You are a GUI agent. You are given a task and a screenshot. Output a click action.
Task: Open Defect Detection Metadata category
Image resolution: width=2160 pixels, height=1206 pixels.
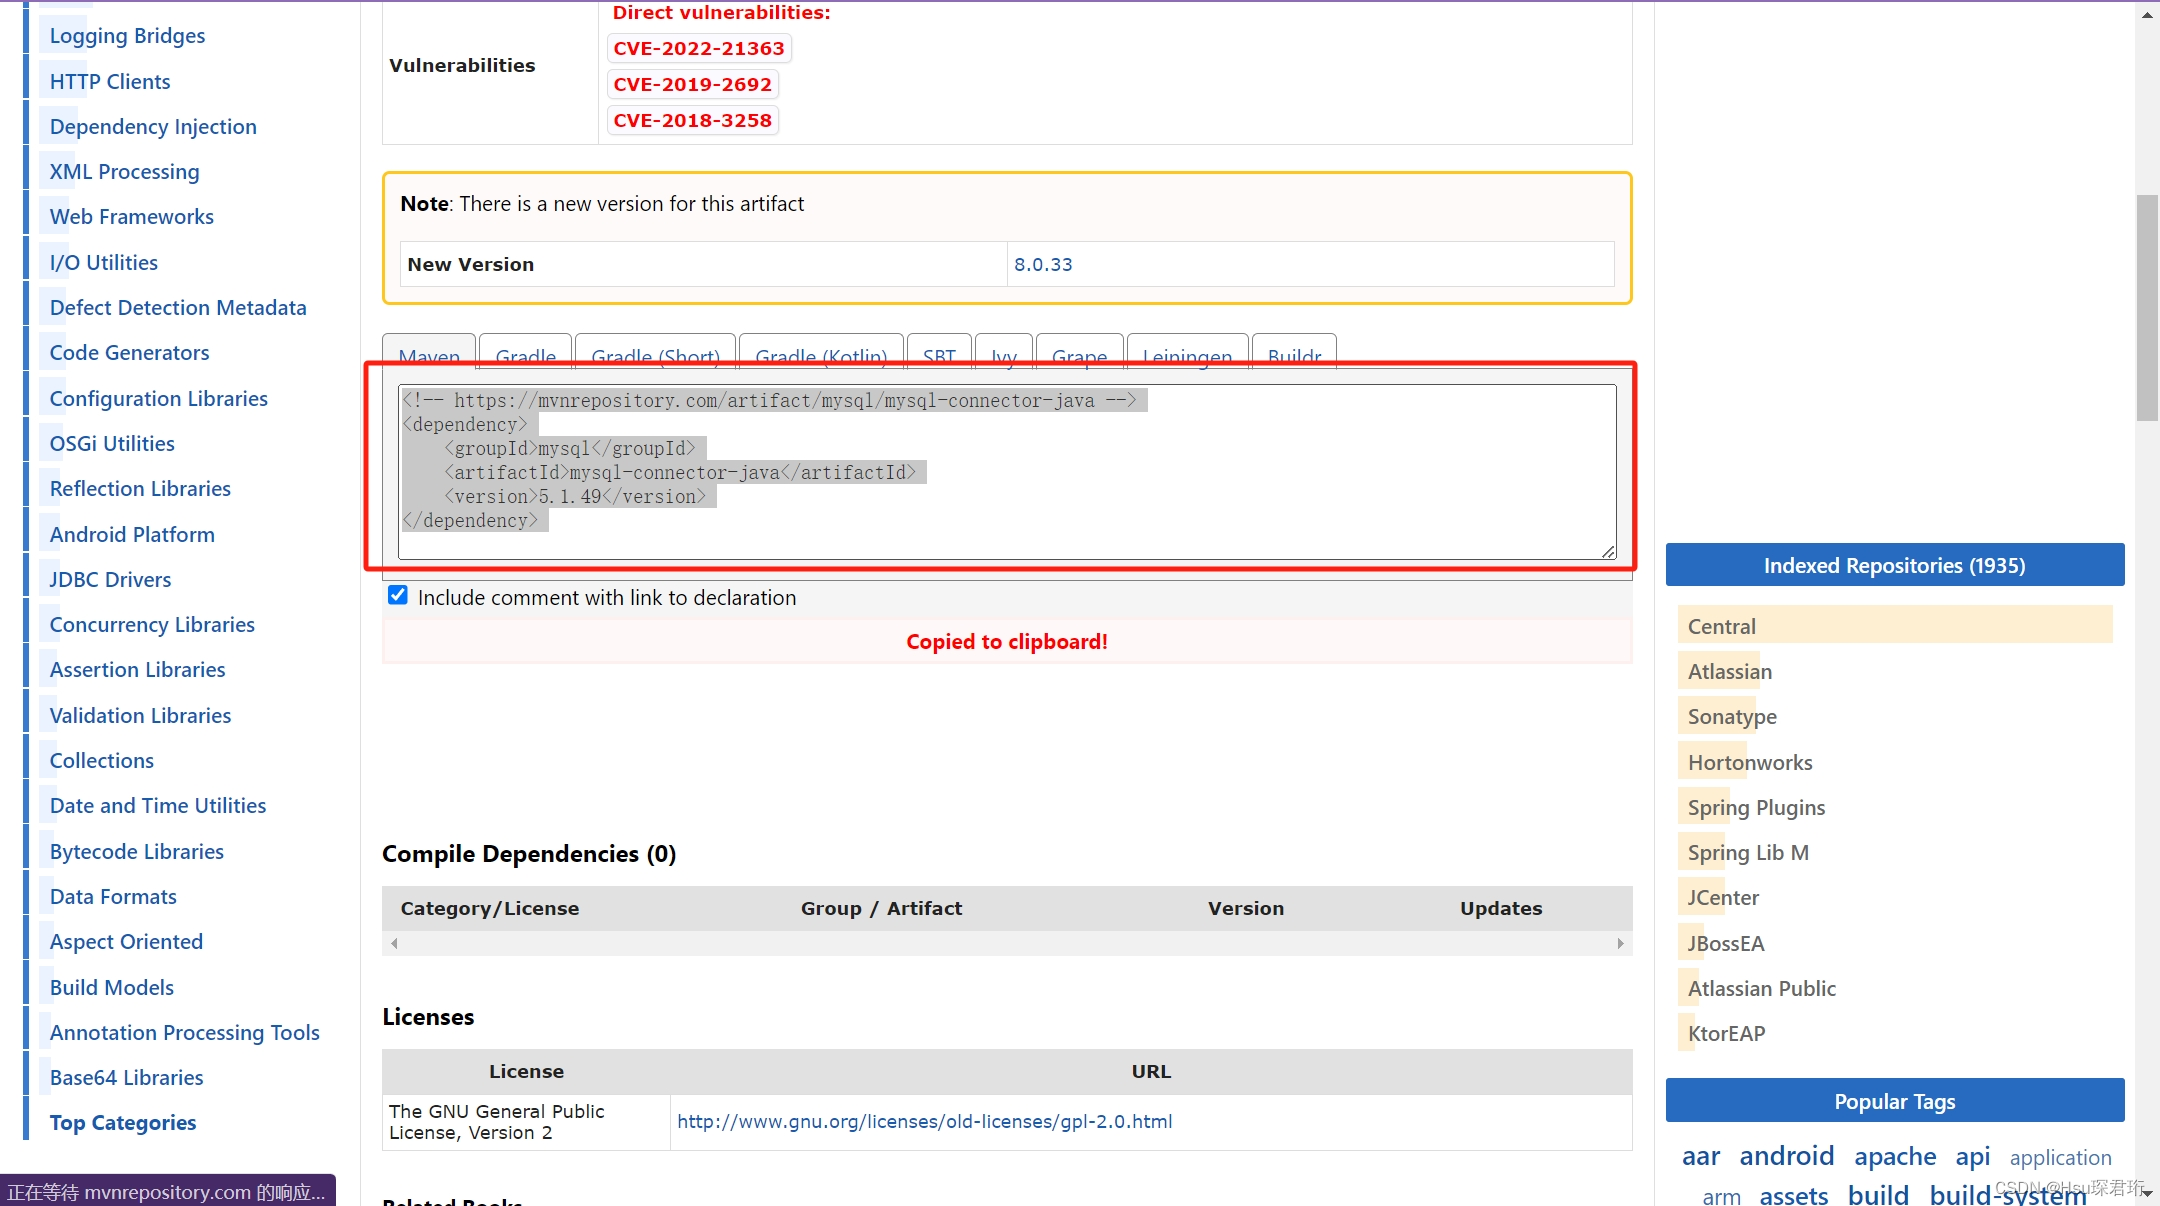coord(178,307)
